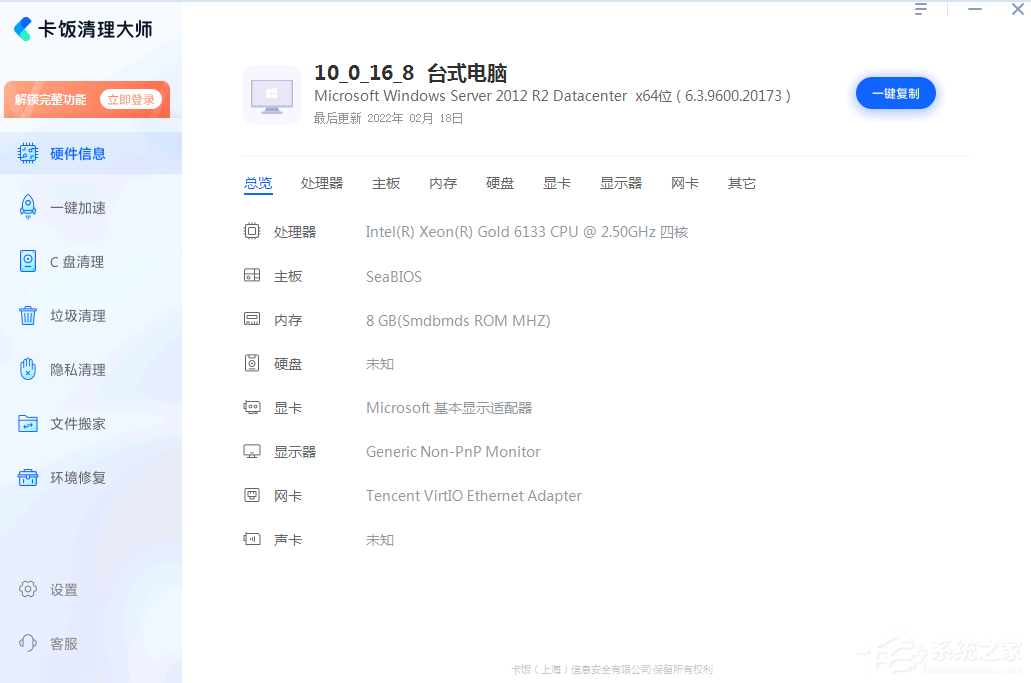Image resolution: width=1031 pixels, height=683 pixels.
Task: Click the CPU icon beside 处理器
Action: click(252, 230)
